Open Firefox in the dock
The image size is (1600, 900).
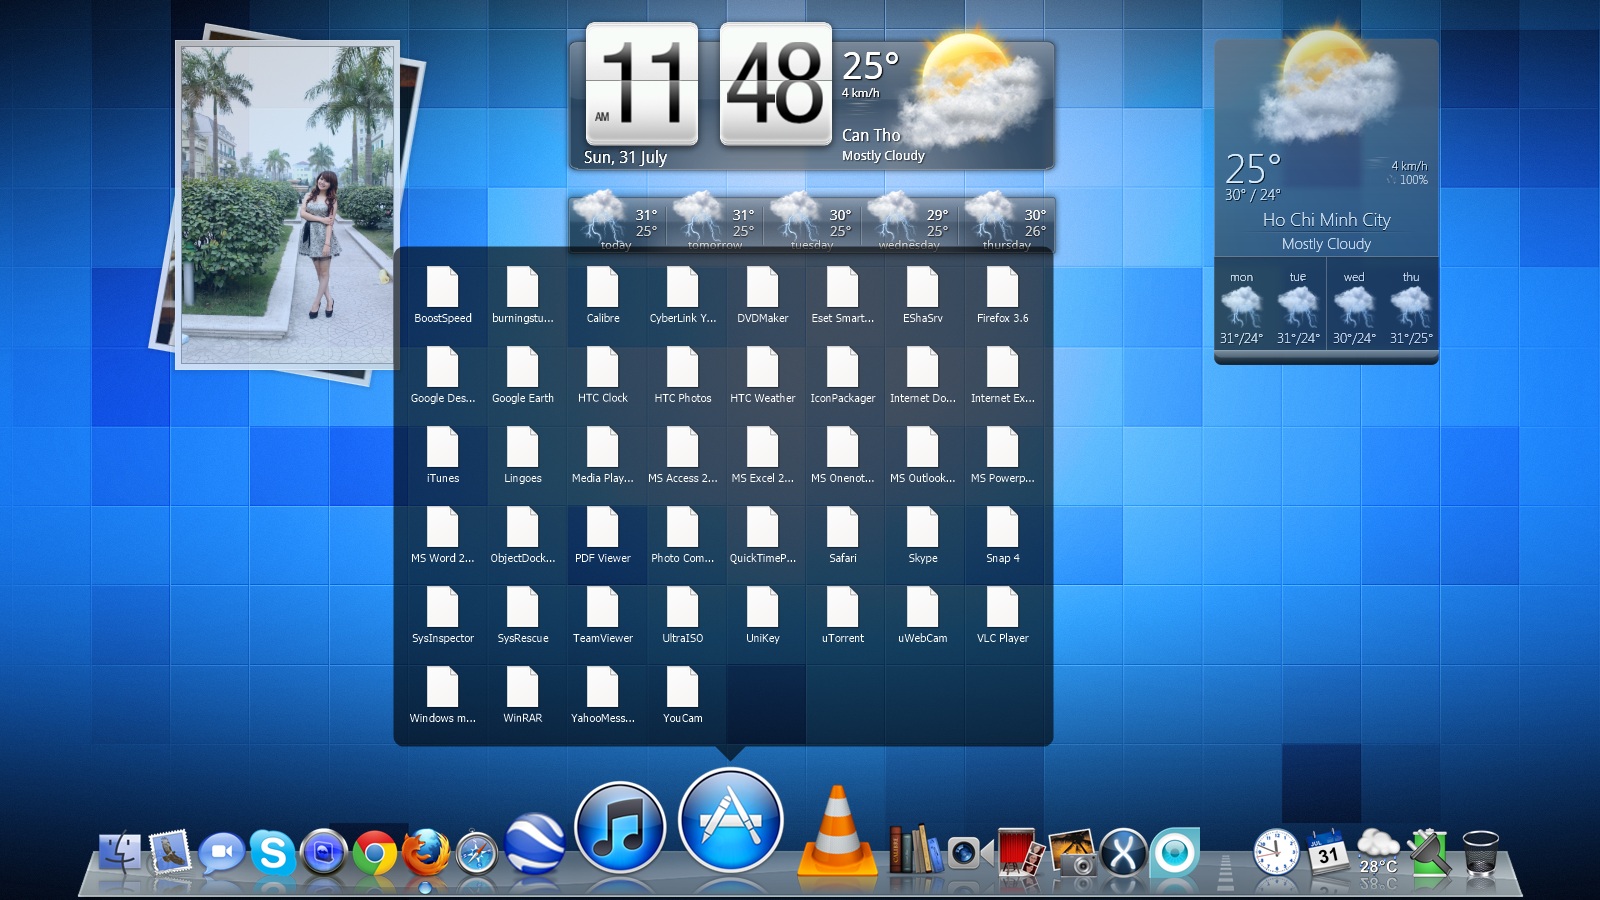click(425, 854)
